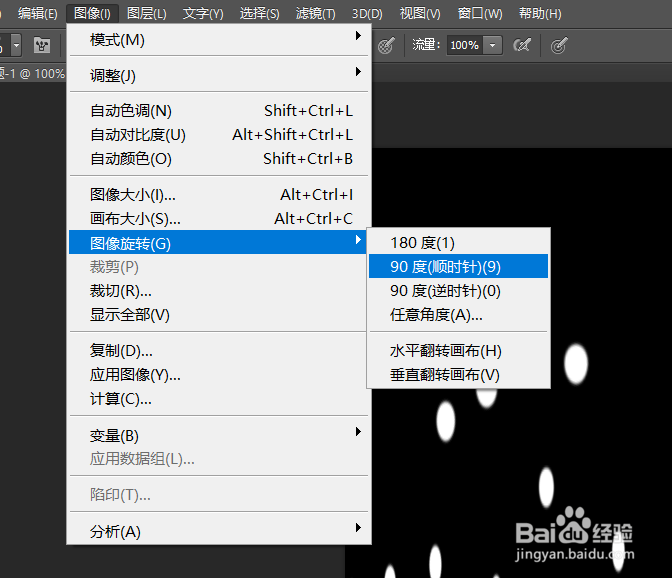Expand the 模式(M) submenu

[219, 40]
